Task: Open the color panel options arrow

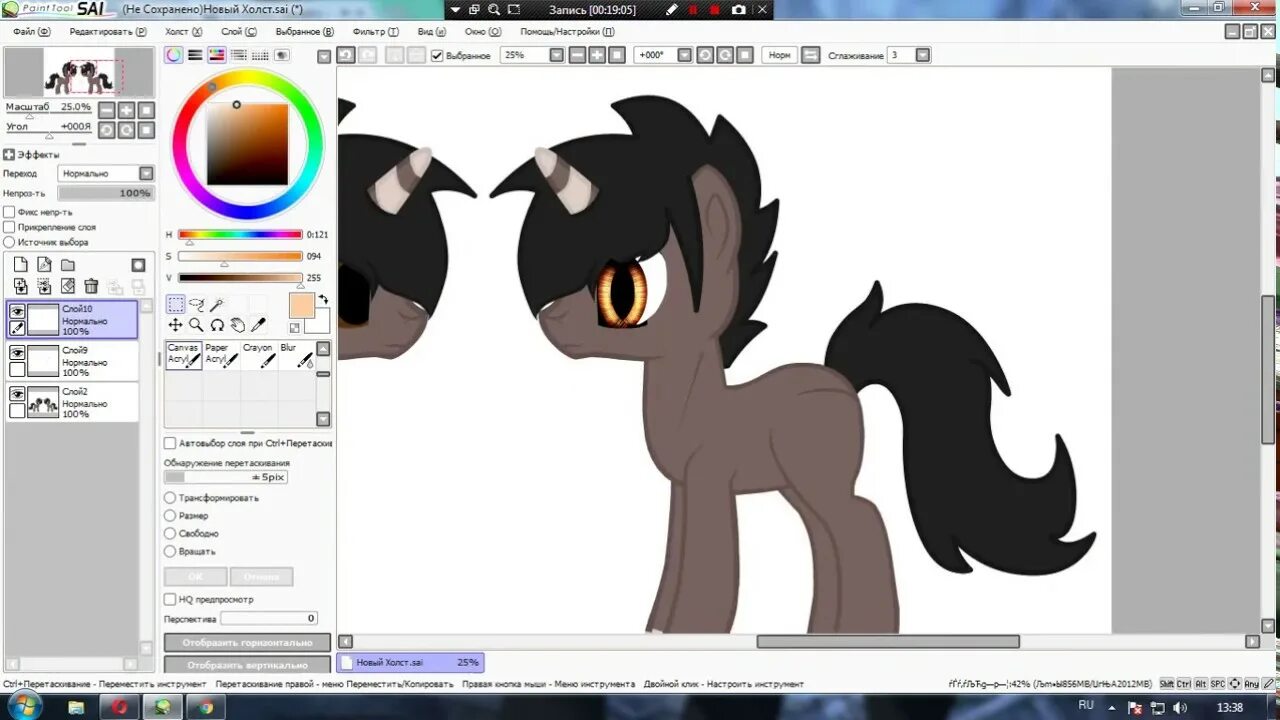Action: pos(323,56)
